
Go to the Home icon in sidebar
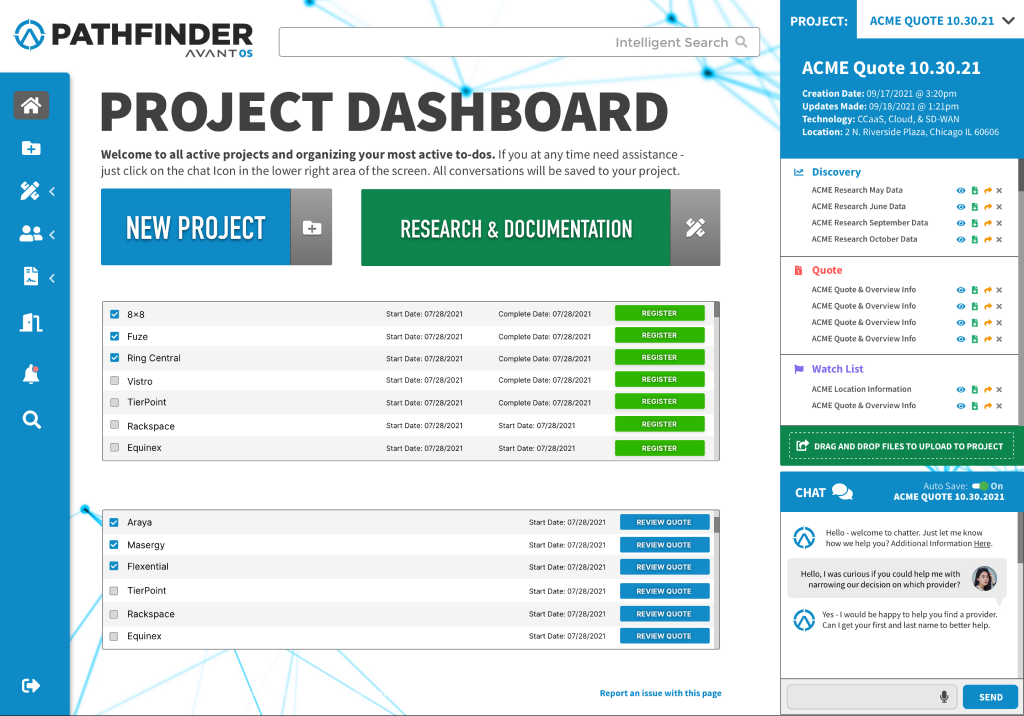point(31,105)
